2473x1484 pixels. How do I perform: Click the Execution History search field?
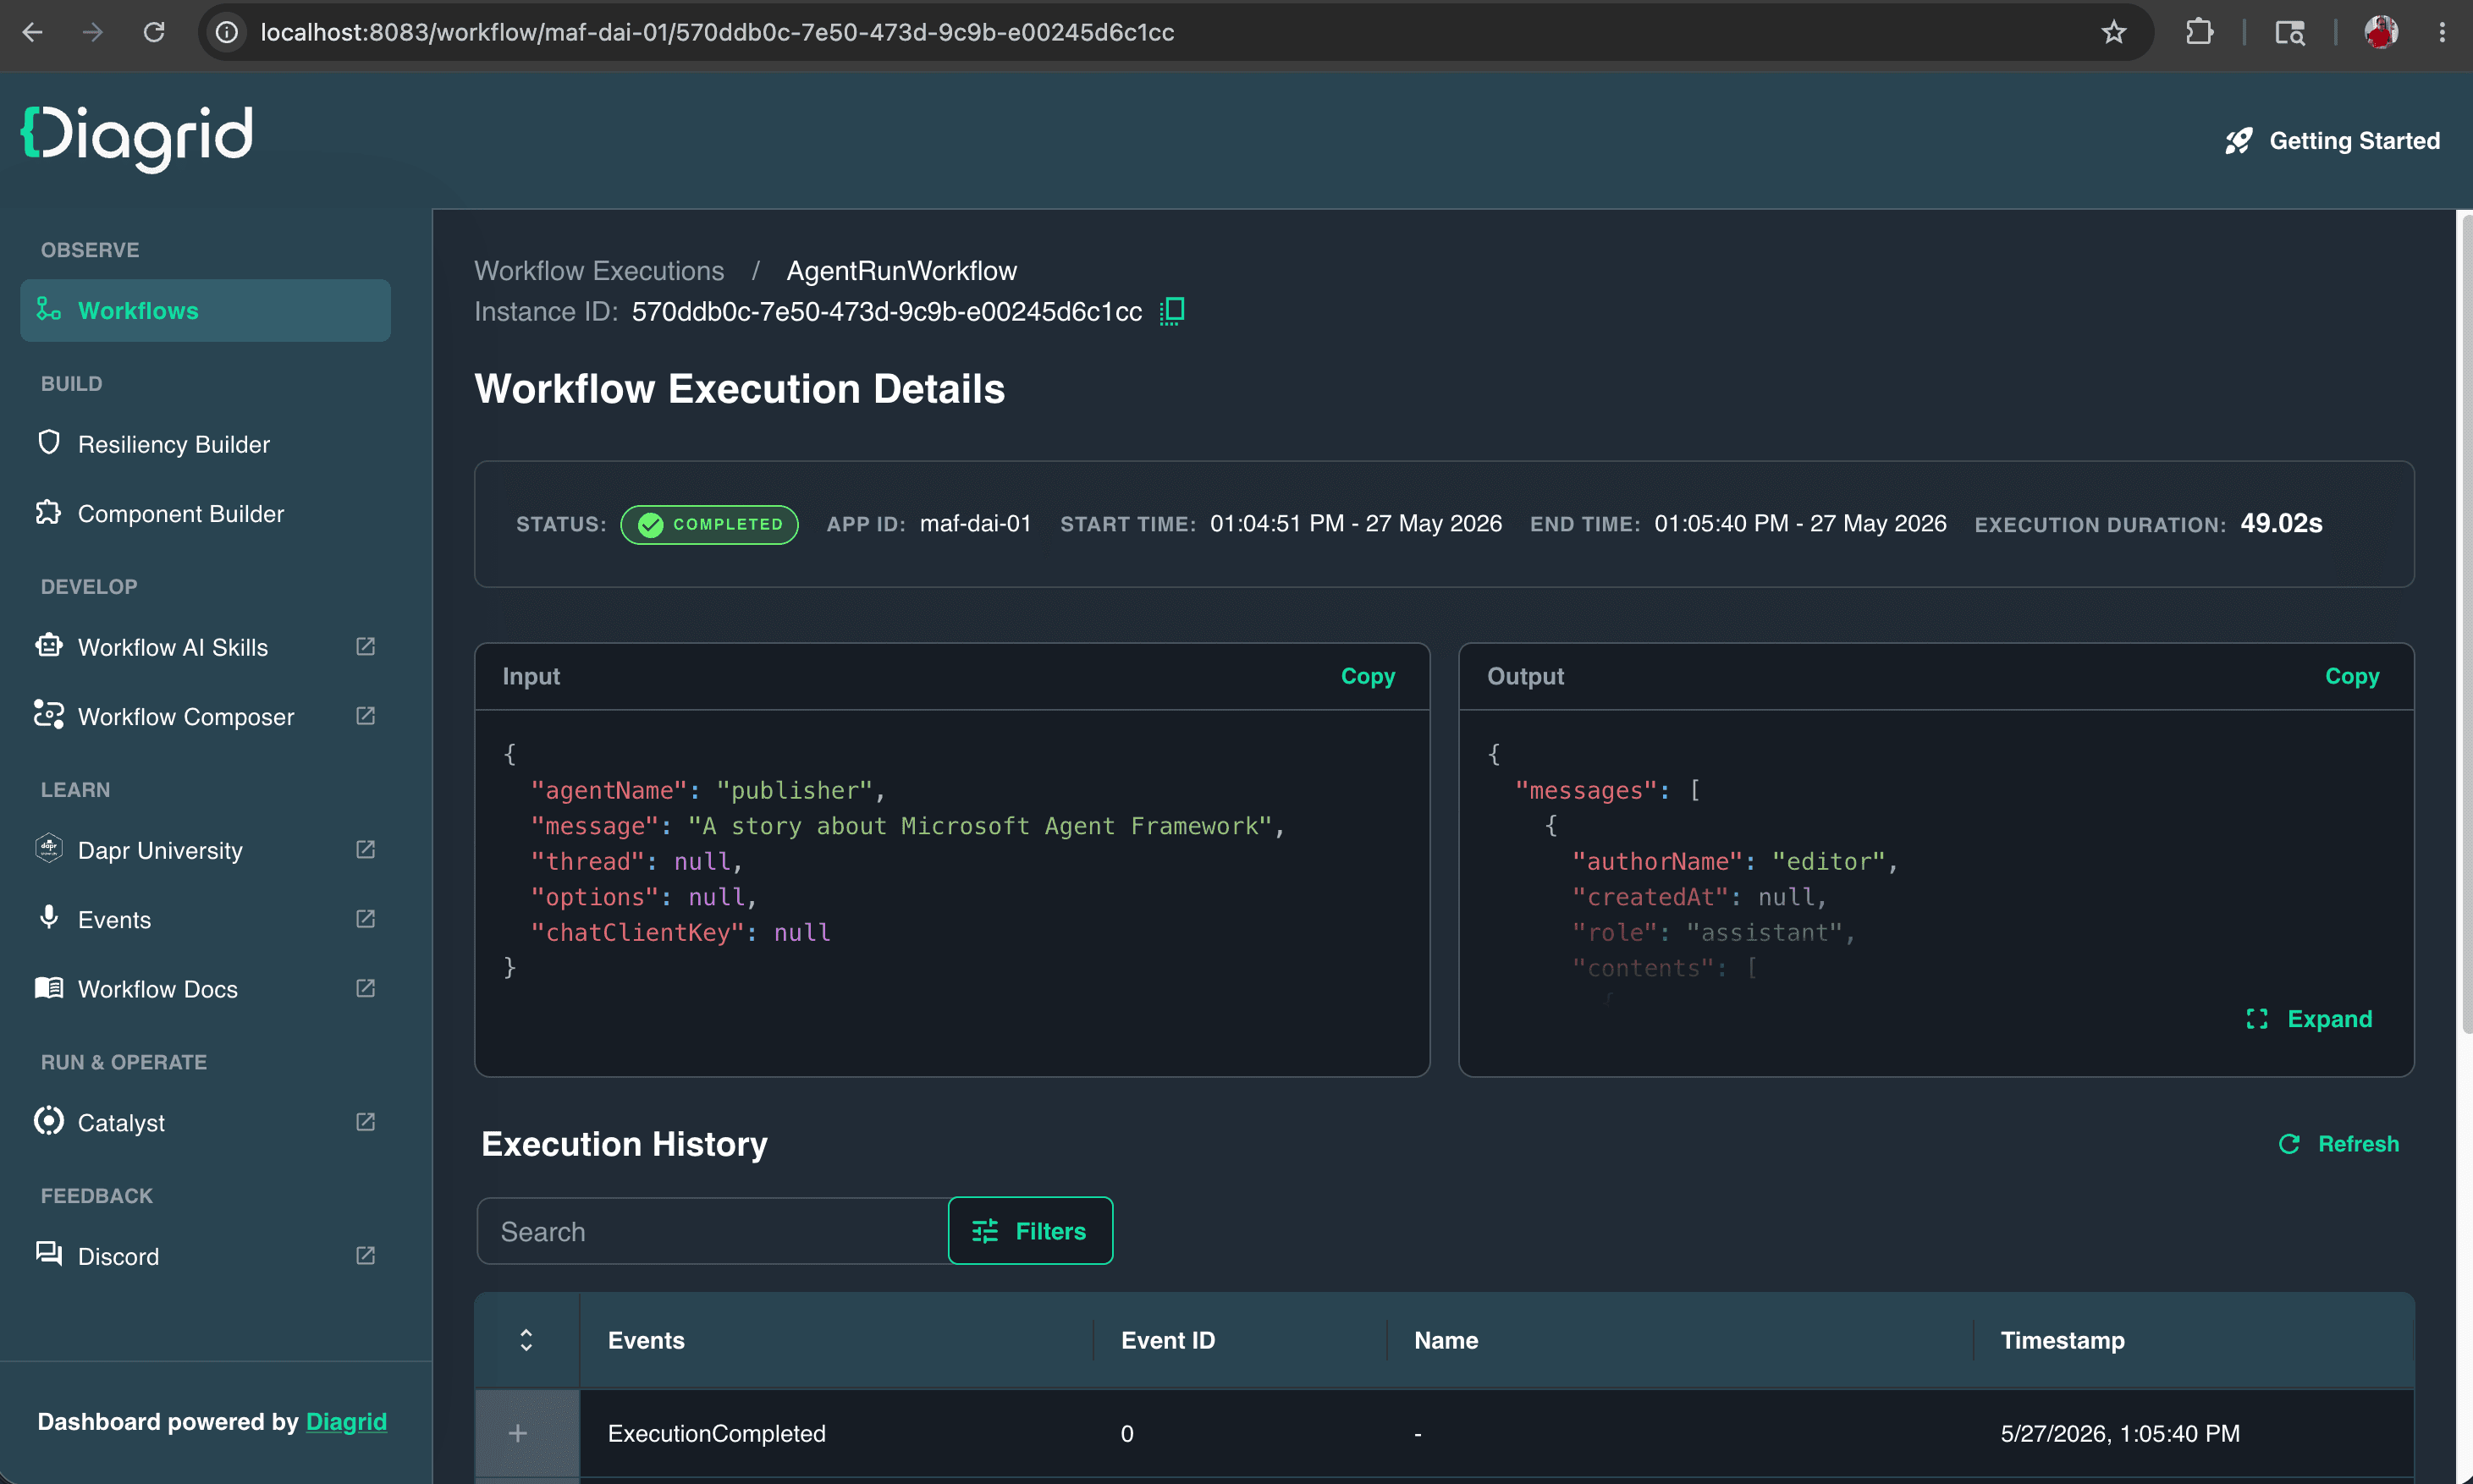[713, 1231]
